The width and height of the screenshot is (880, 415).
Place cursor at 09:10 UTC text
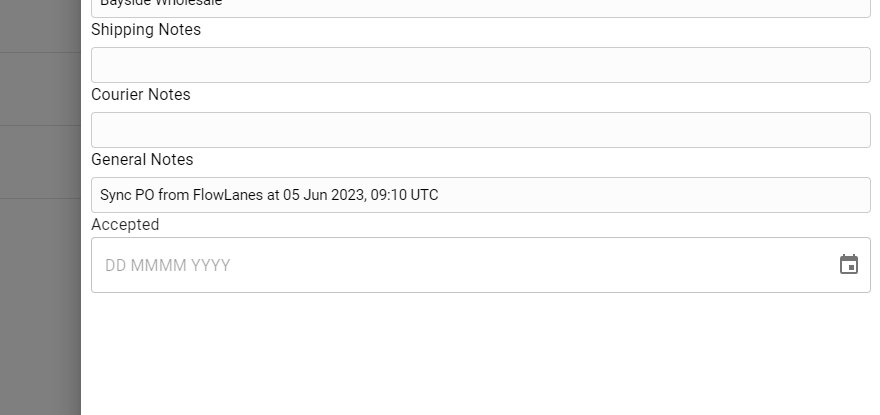point(405,195)
